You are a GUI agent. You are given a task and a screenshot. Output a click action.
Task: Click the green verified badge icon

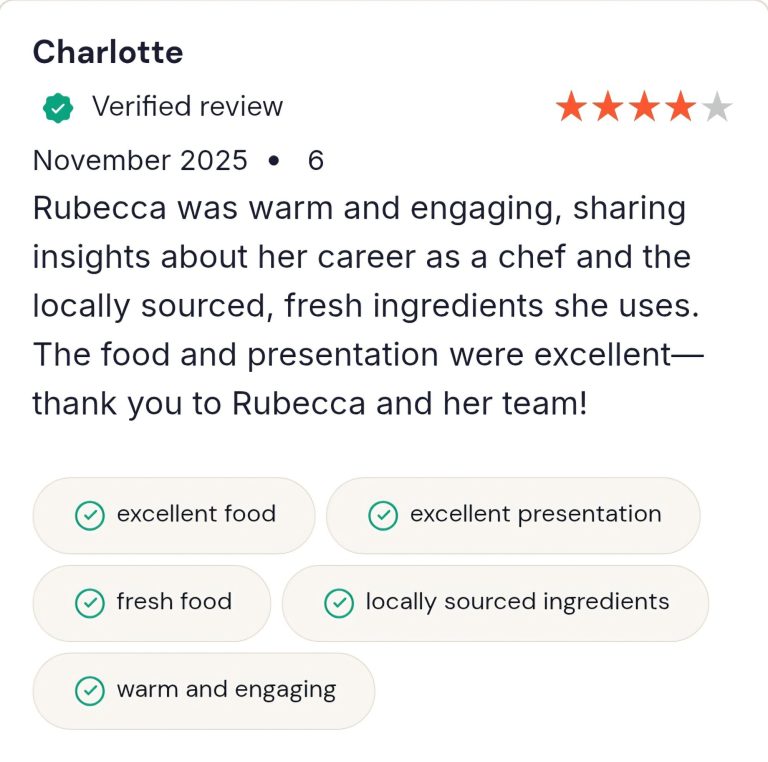point(58,107)
